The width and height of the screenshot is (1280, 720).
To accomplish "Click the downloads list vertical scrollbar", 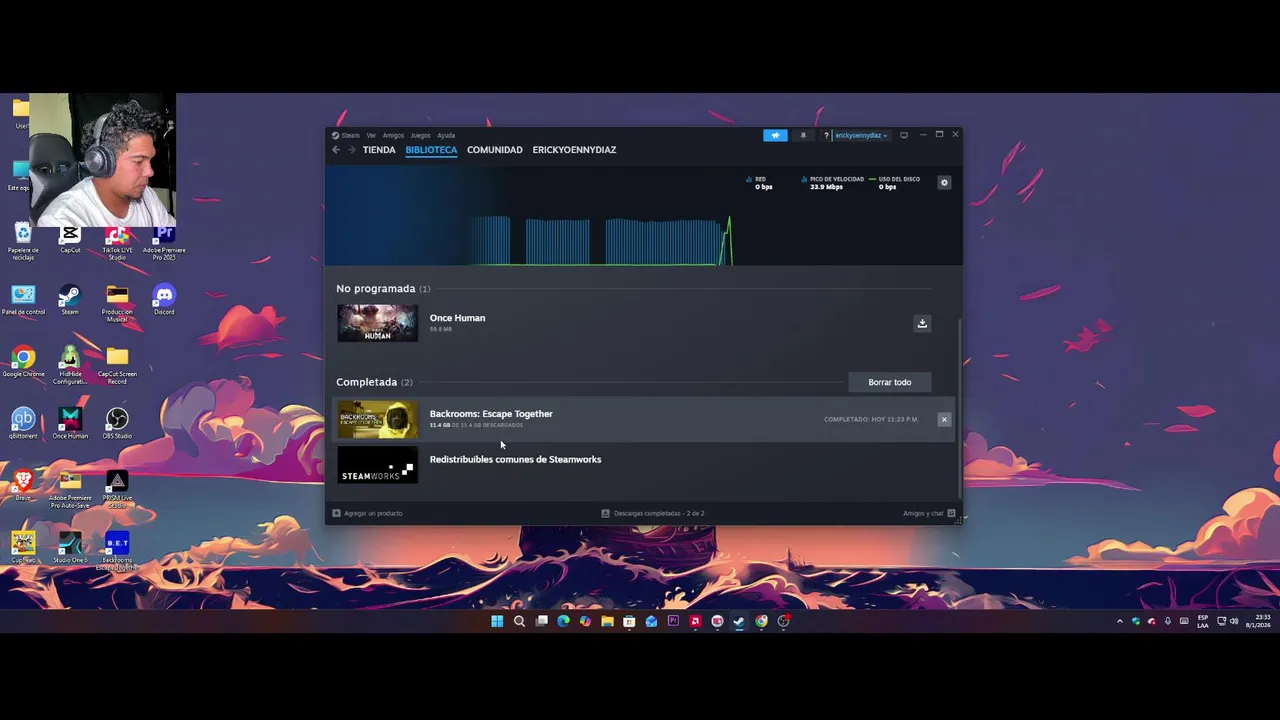I will point(960,407).
